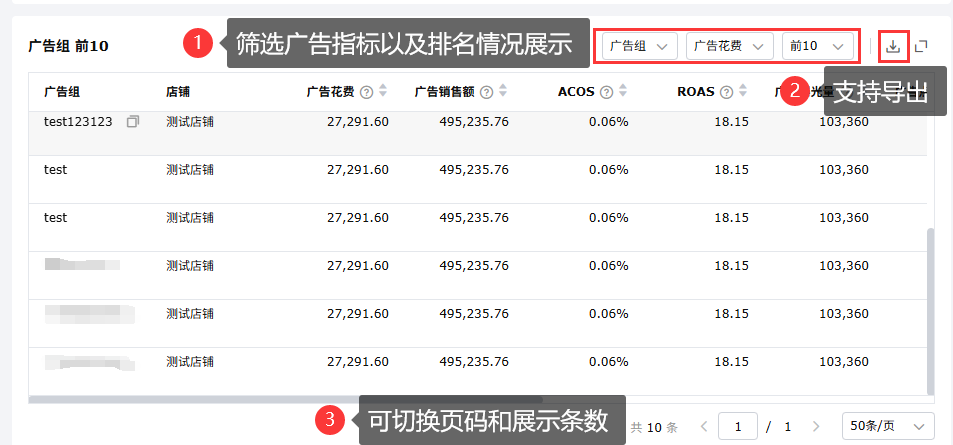Open the 前10 ranking dropdown
The image size is (953, 445).
click(x=819, y=46)
